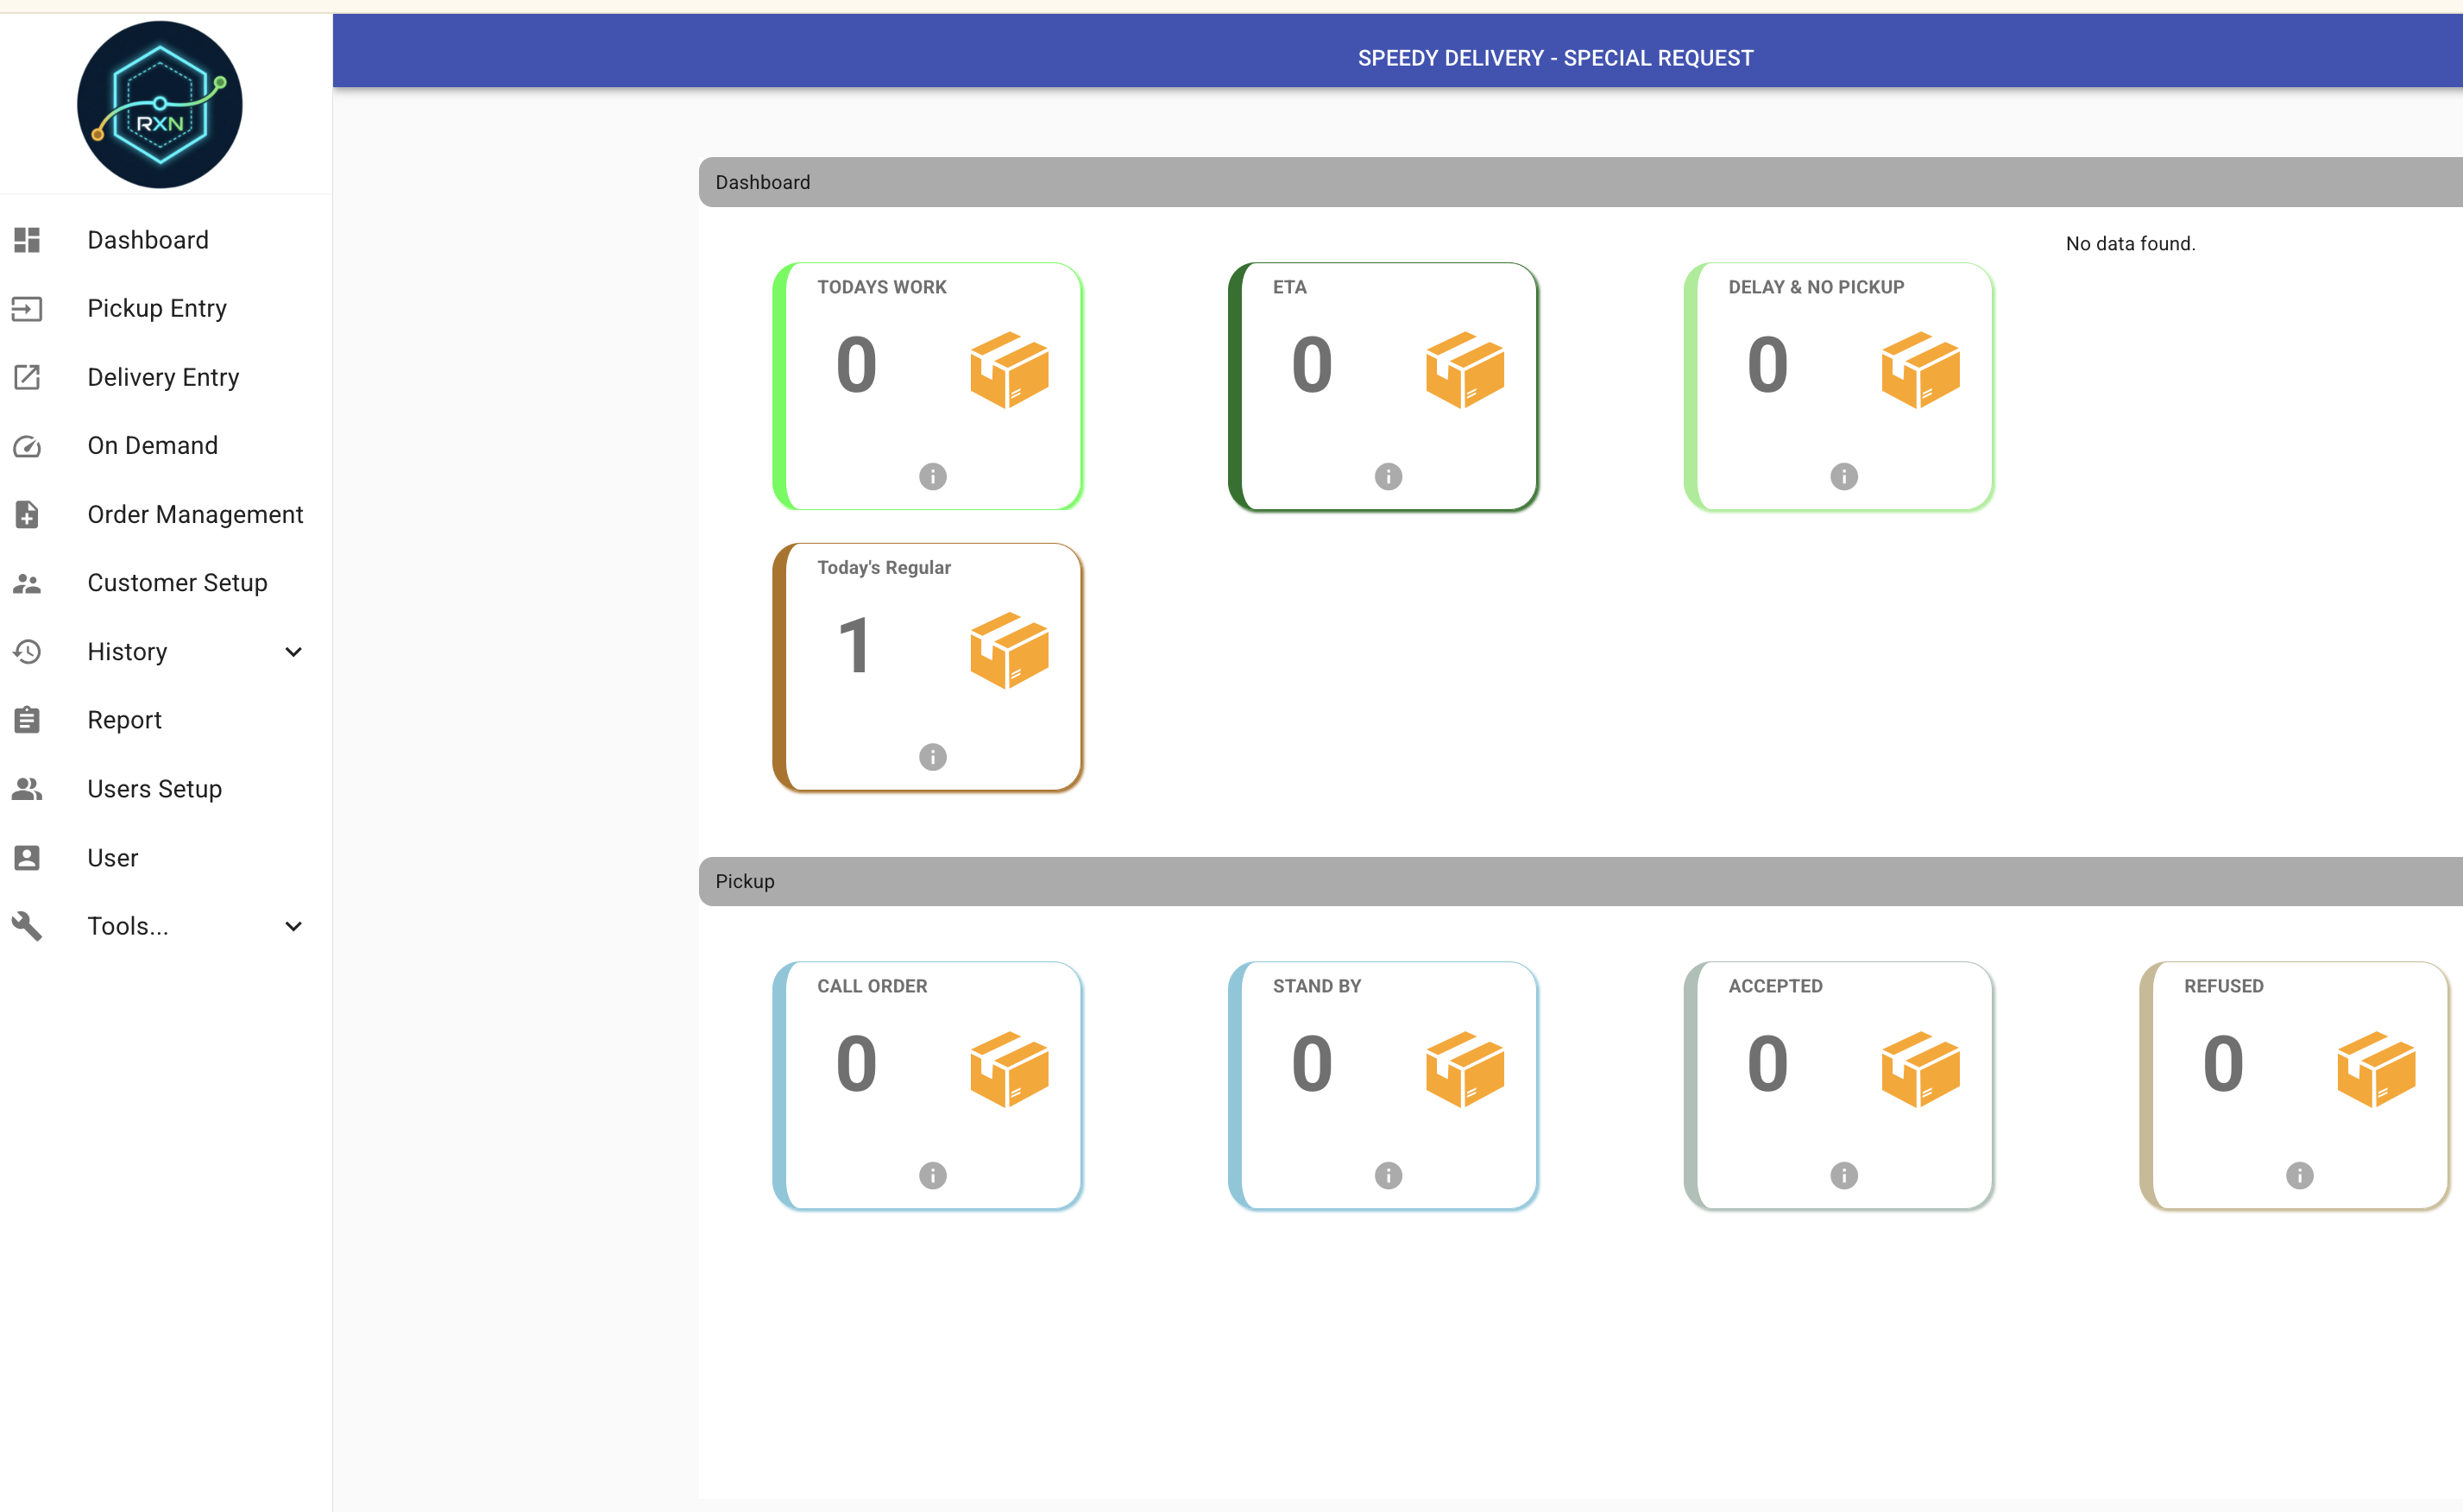This screenshot has width=2463, height=1512.
Task: Click the ETA card title
Action: click(x=1289, y=287)
